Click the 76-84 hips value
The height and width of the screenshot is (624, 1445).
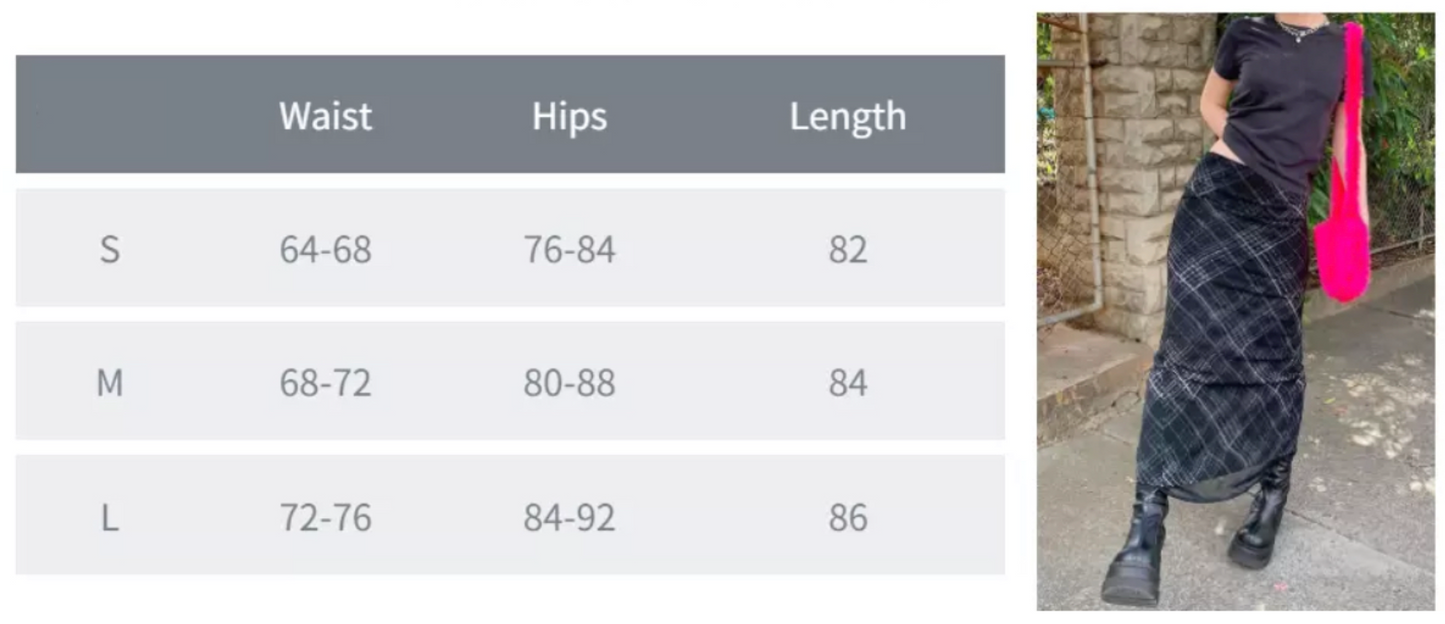coord(569,249)
